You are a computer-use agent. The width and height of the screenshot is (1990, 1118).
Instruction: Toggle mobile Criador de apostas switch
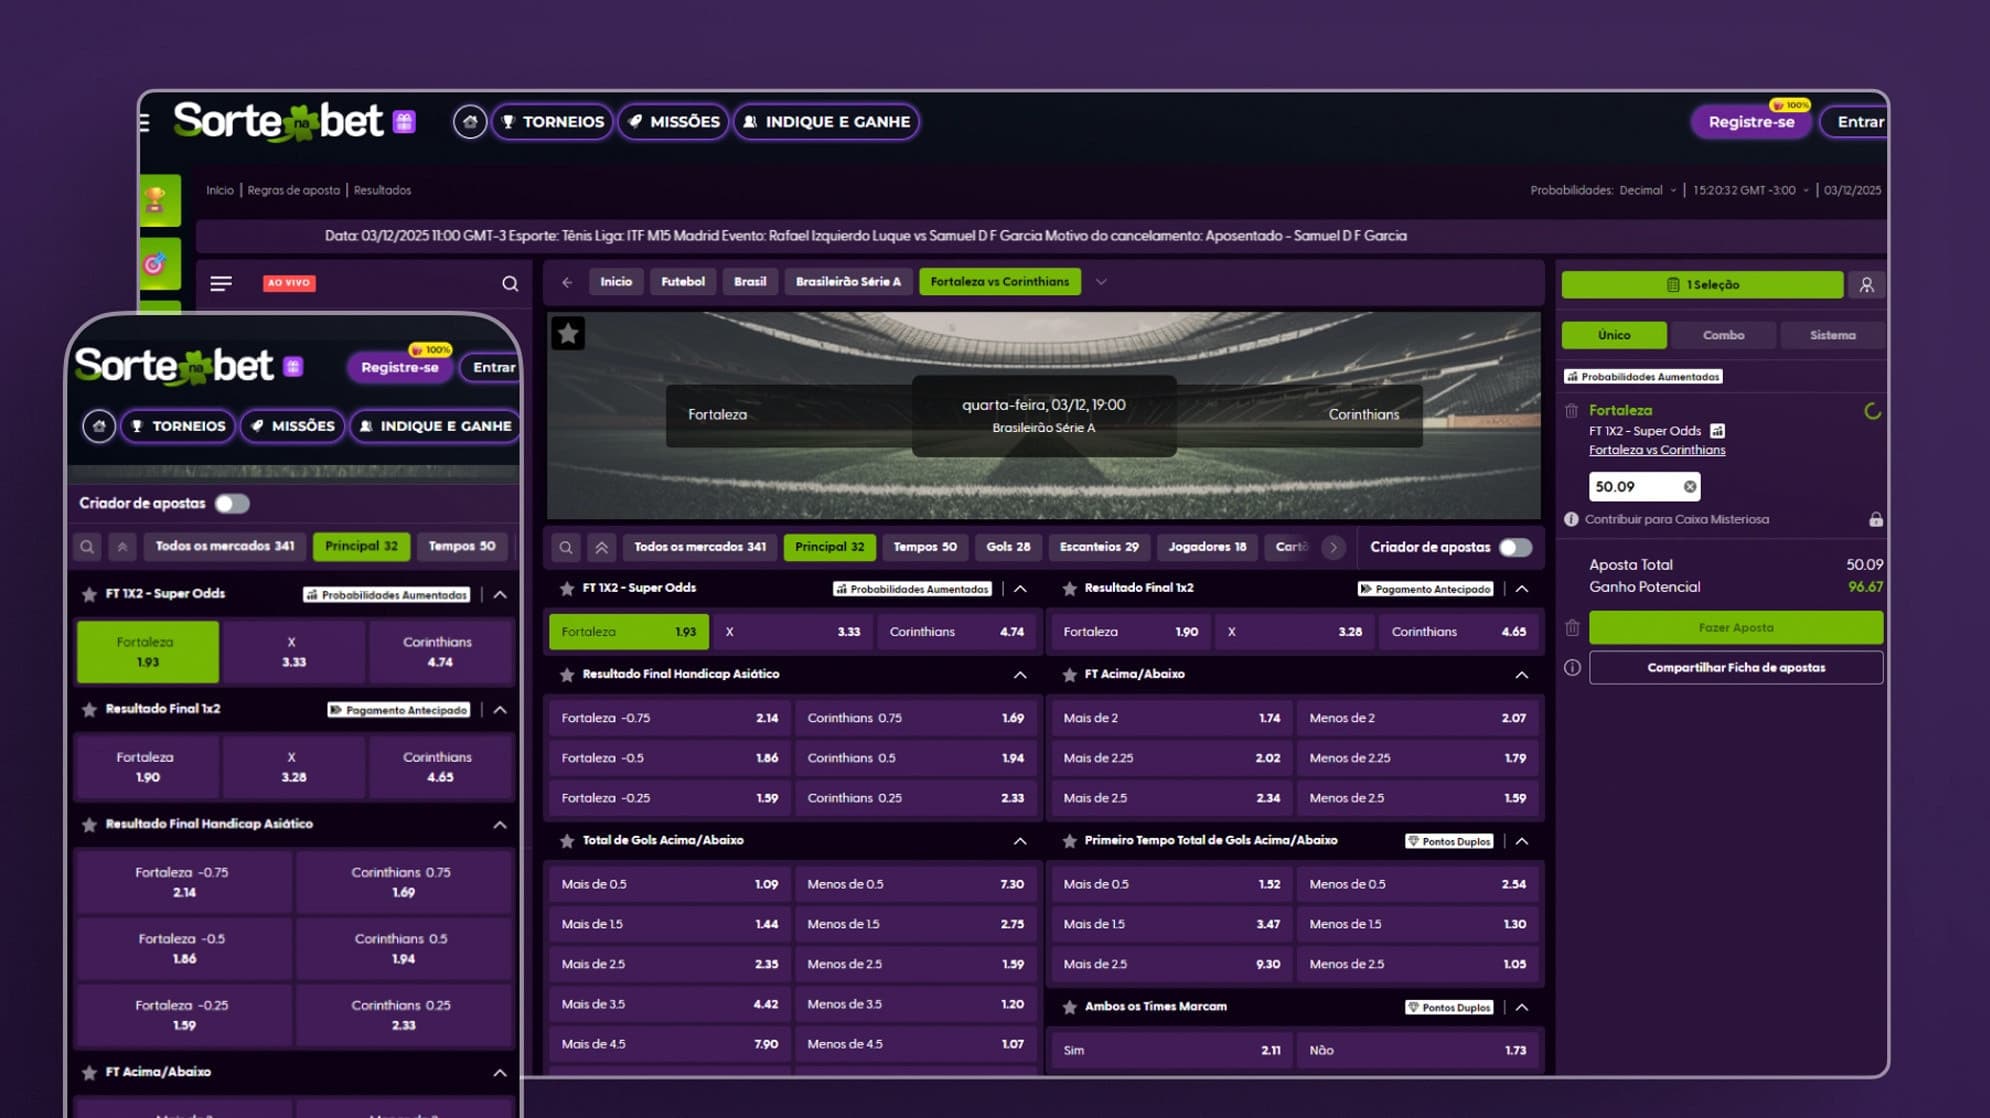coord(232,503)
